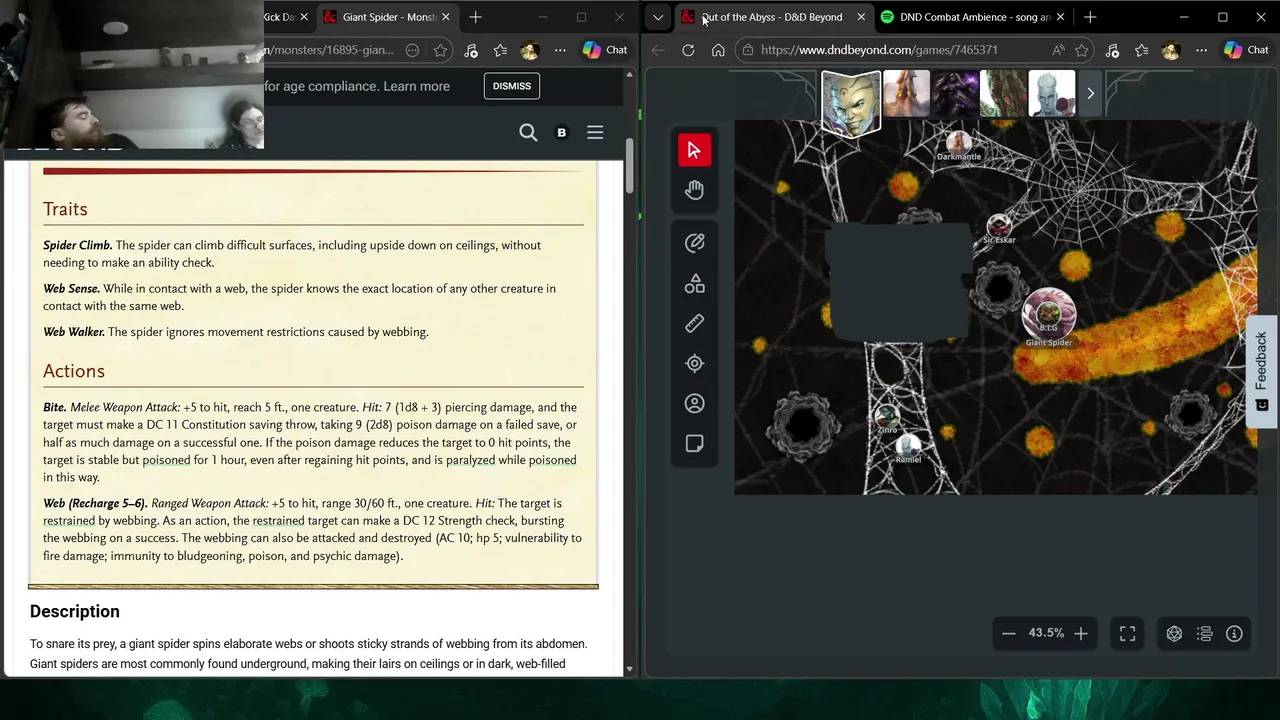Click the 43.5% zoom level value

click(x=1046, y=633)
